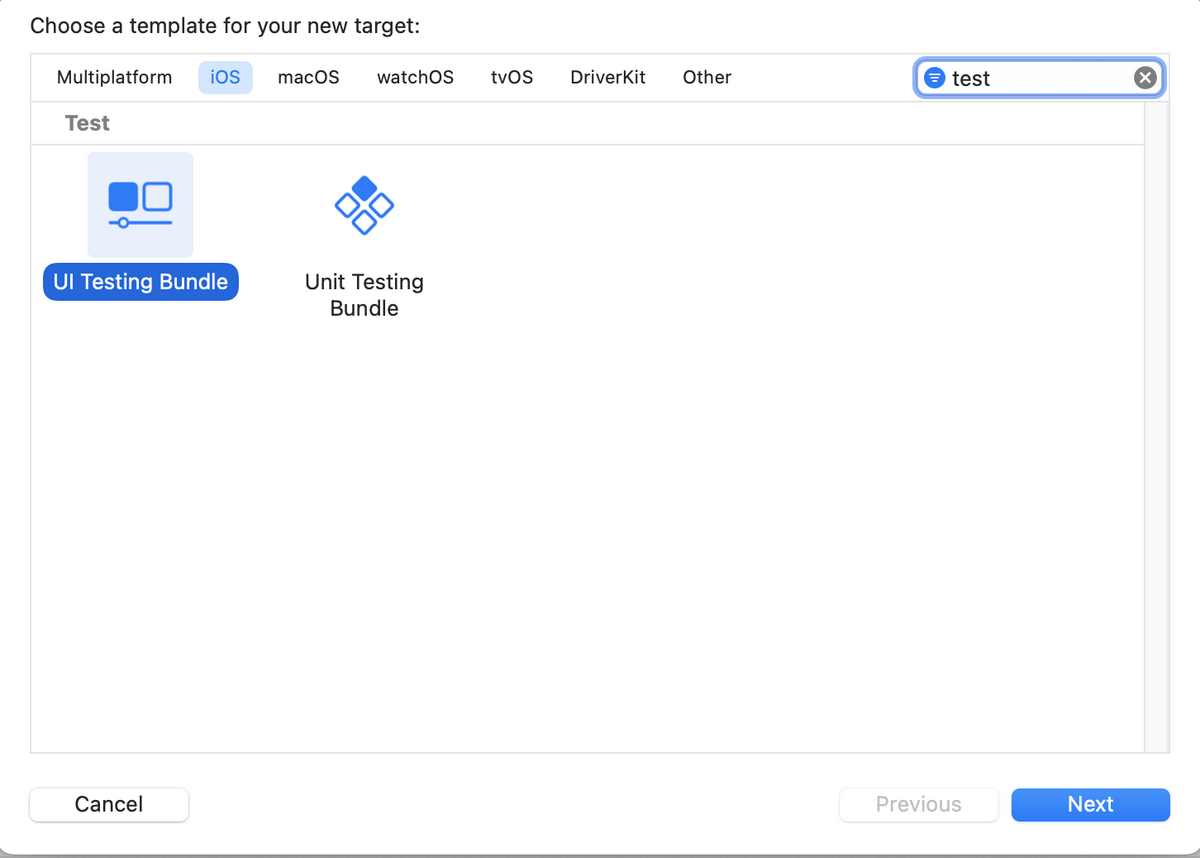Click the filter icon in search field
Screen dimensions: 1200x858
click(x=934, y=78)
